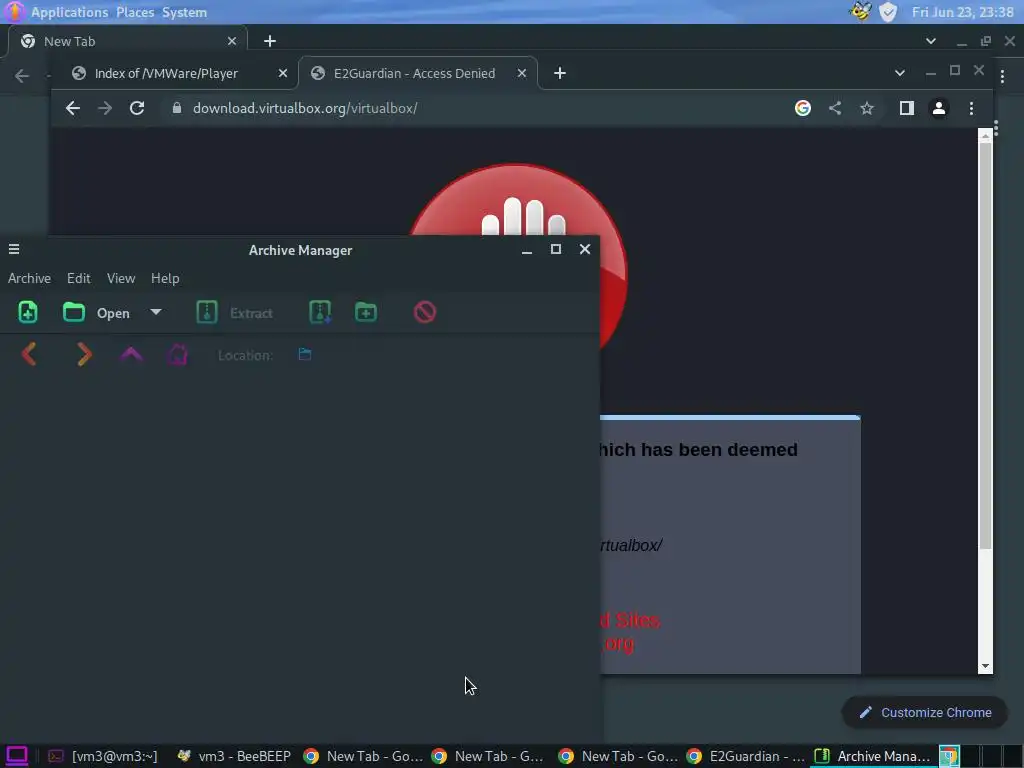
Task: Open the Chrome profile avatar menu
Action: tap(939, 108)
